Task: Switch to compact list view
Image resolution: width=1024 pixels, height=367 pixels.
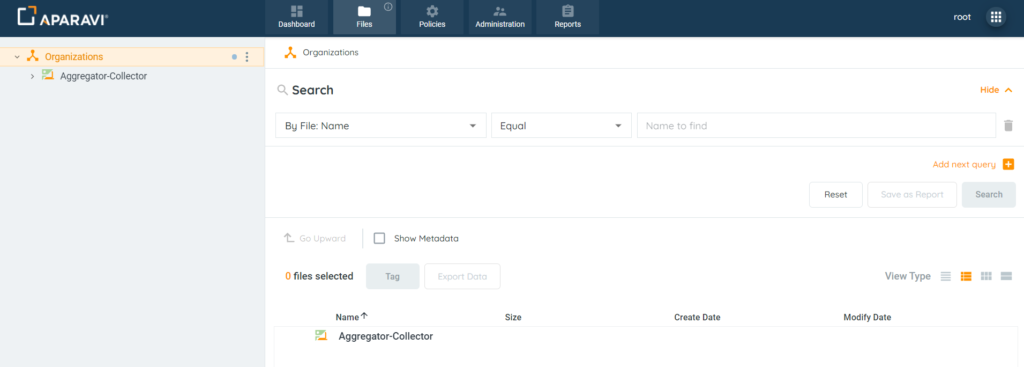Action: click(x=946, y=276)
